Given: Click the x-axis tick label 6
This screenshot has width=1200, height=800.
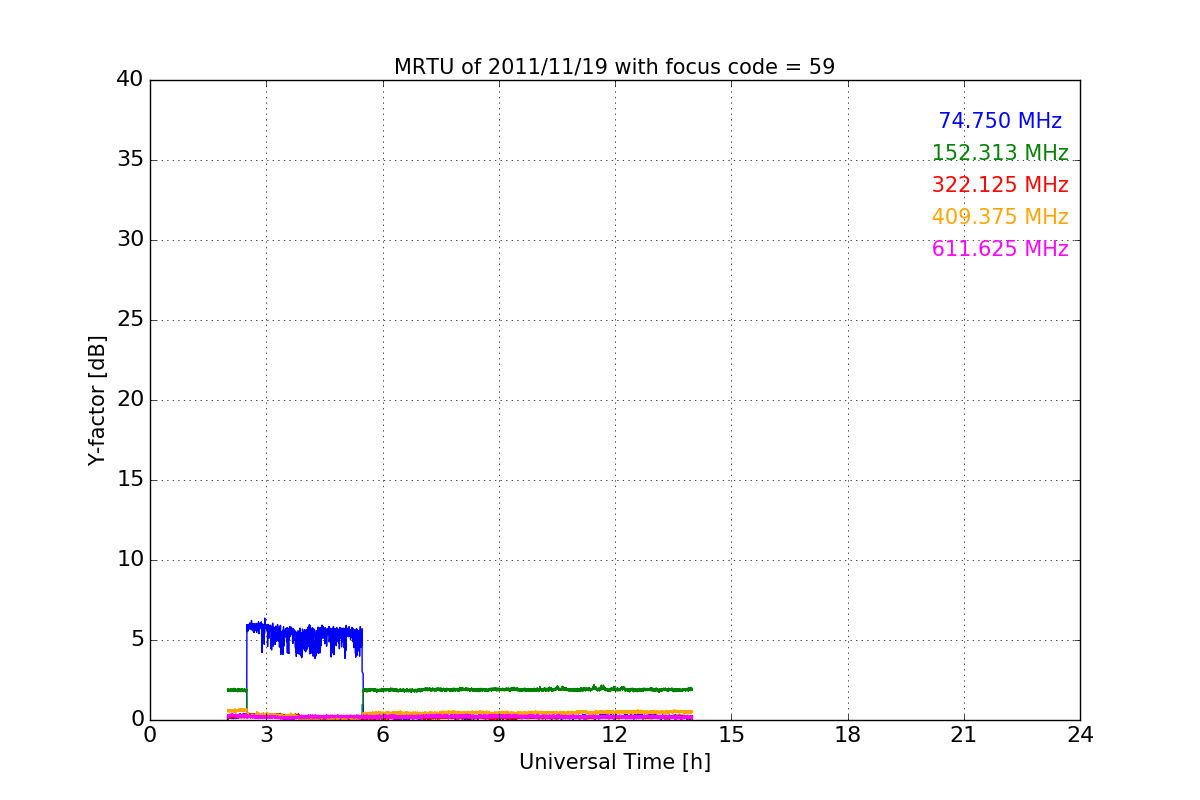Looking at the screenshot, I should coord(382,735).
